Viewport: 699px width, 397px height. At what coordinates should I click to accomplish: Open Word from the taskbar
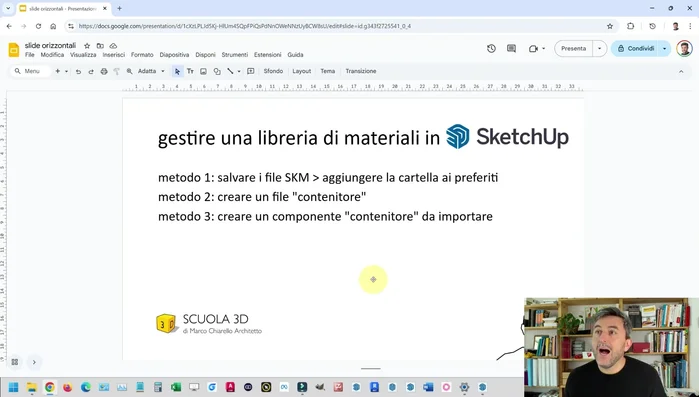click(428, 387)
